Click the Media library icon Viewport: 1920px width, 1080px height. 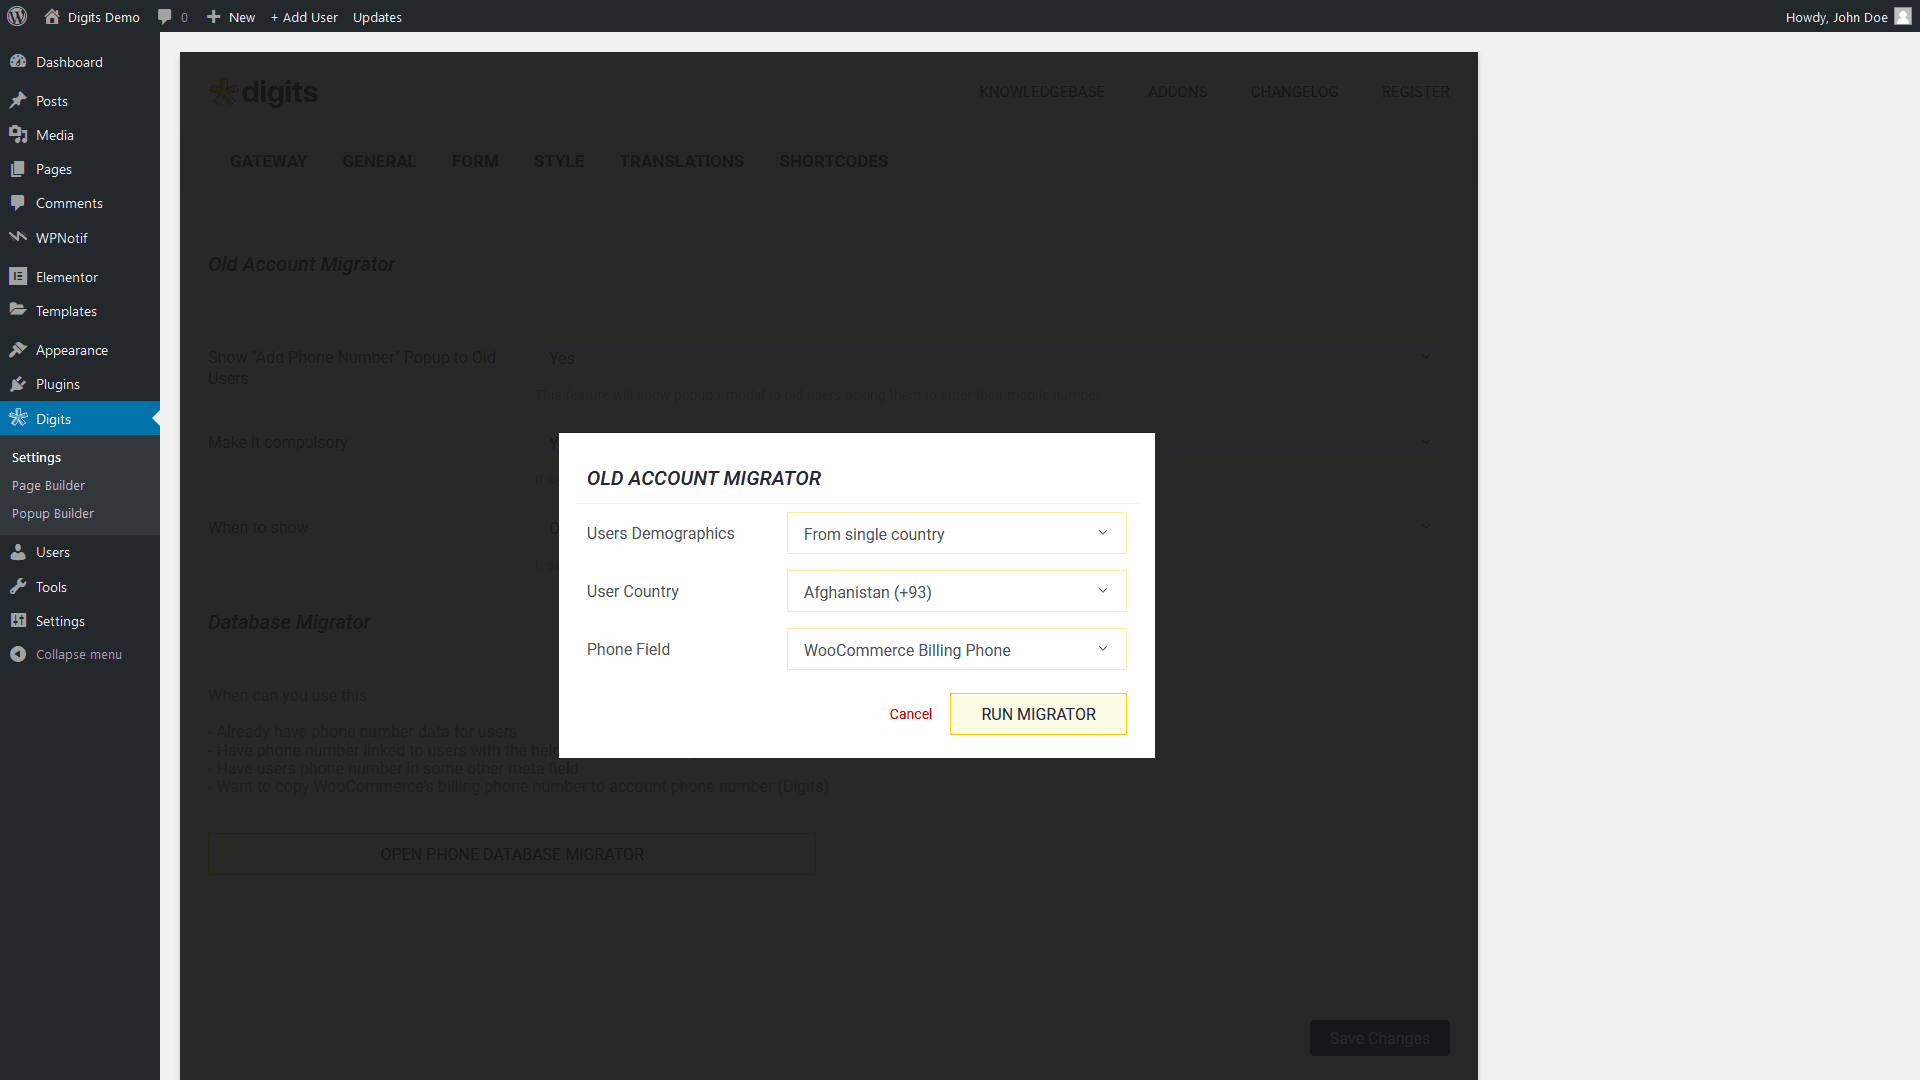[x=18, y=134]
